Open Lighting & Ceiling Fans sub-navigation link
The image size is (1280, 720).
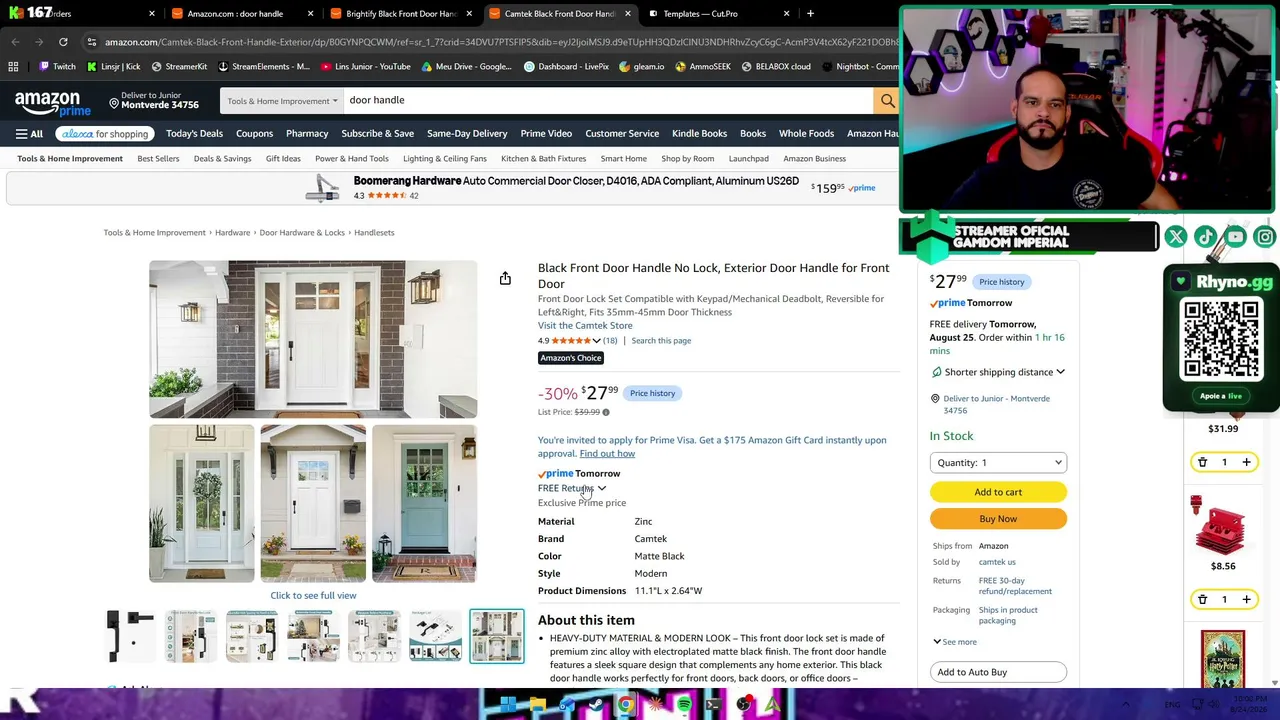point(444,159)
